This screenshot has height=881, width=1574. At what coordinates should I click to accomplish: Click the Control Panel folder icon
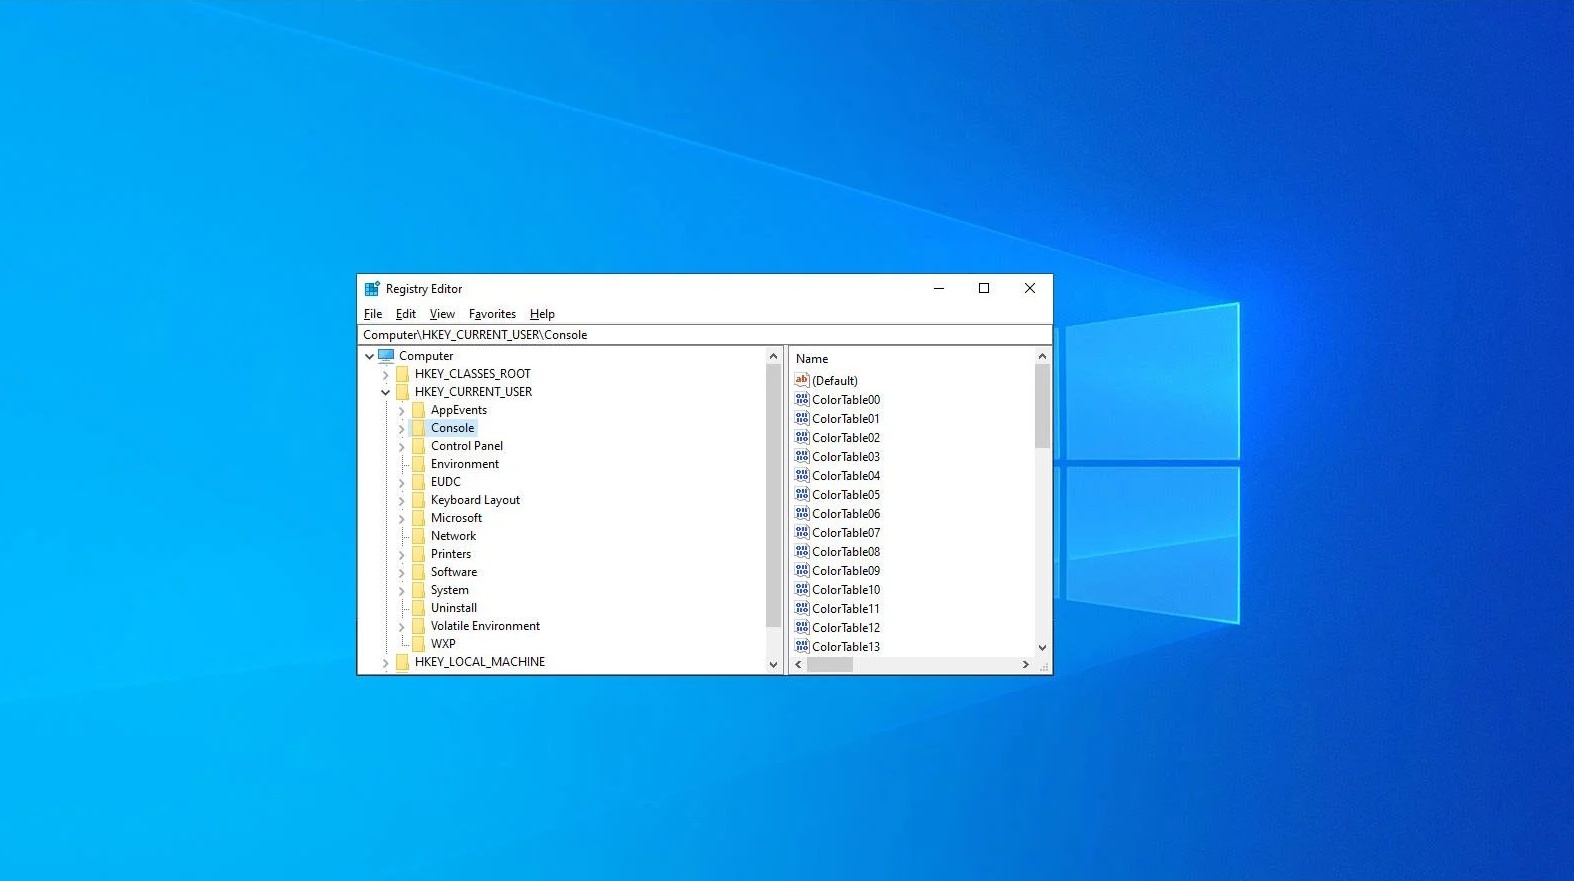click(418, 446)
